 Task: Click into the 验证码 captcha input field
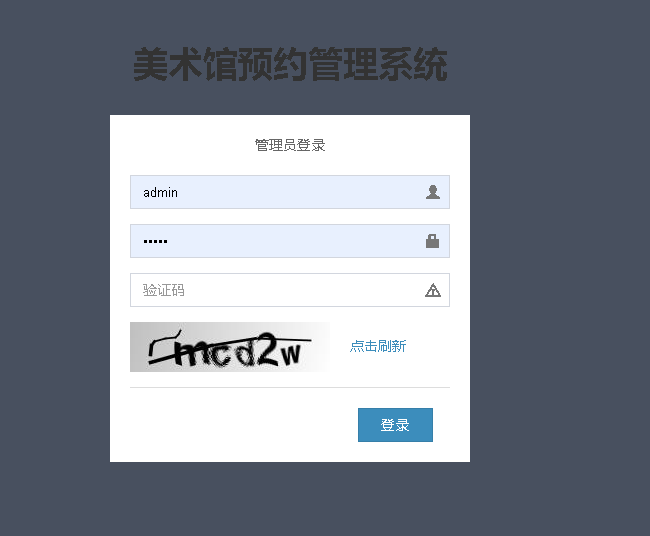pyautogui.click(x=290, y=290)
